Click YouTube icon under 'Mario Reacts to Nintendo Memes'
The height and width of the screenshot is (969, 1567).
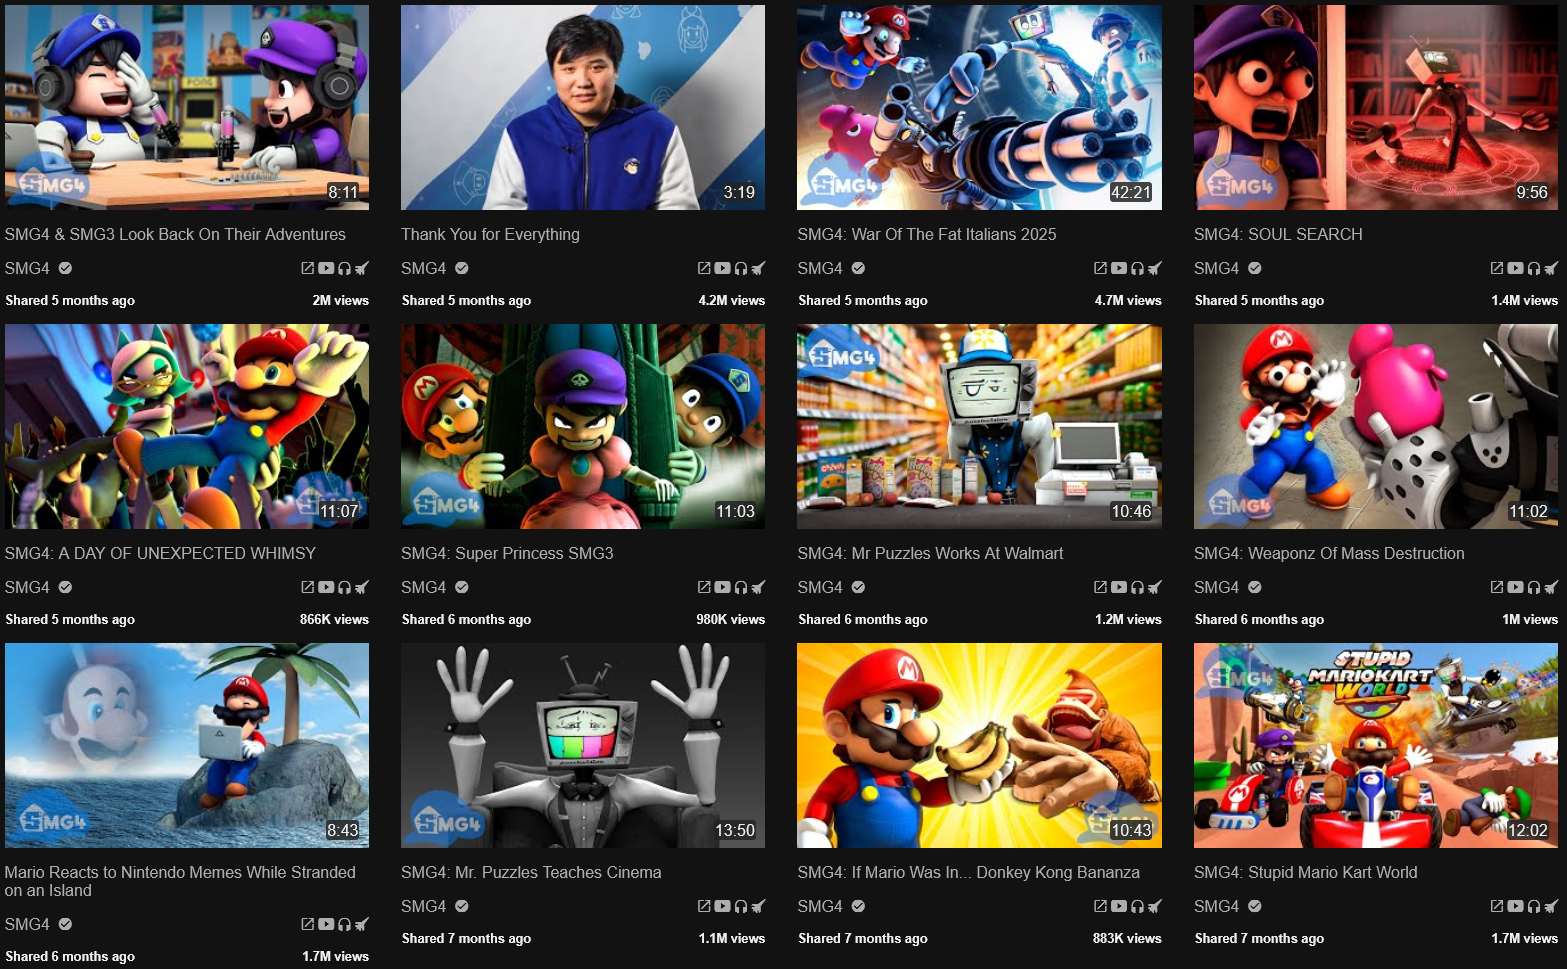pos(326,924)
